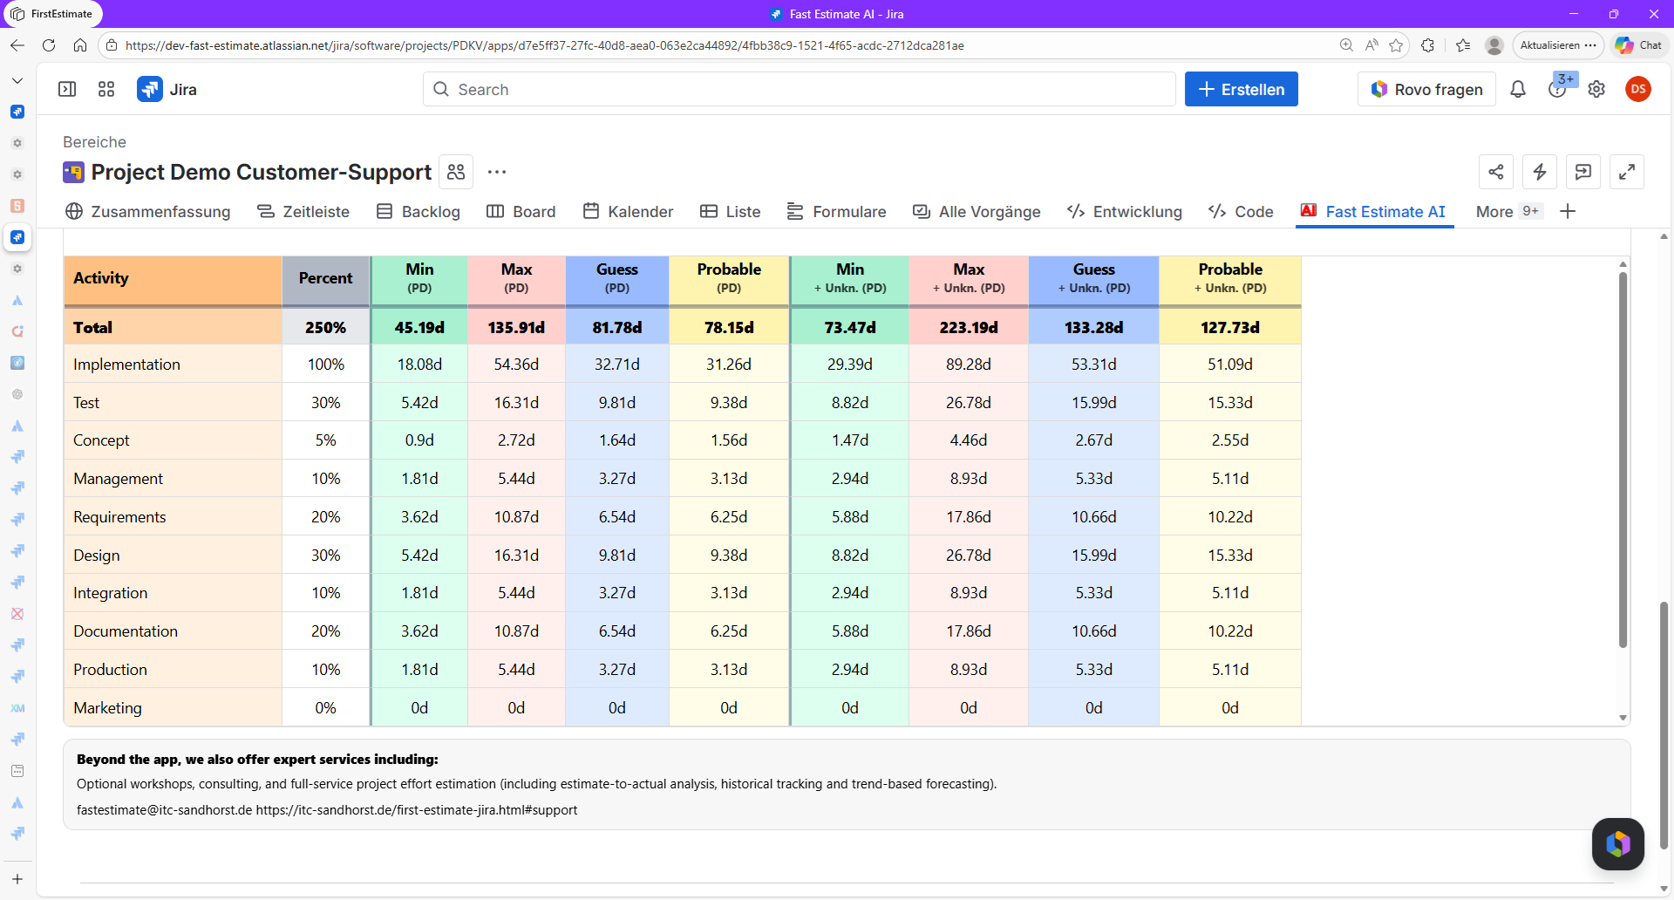Switch to the Board tab
This screenshot has height=900, width=1674.
pyautogui.click(x=521, y=212)
